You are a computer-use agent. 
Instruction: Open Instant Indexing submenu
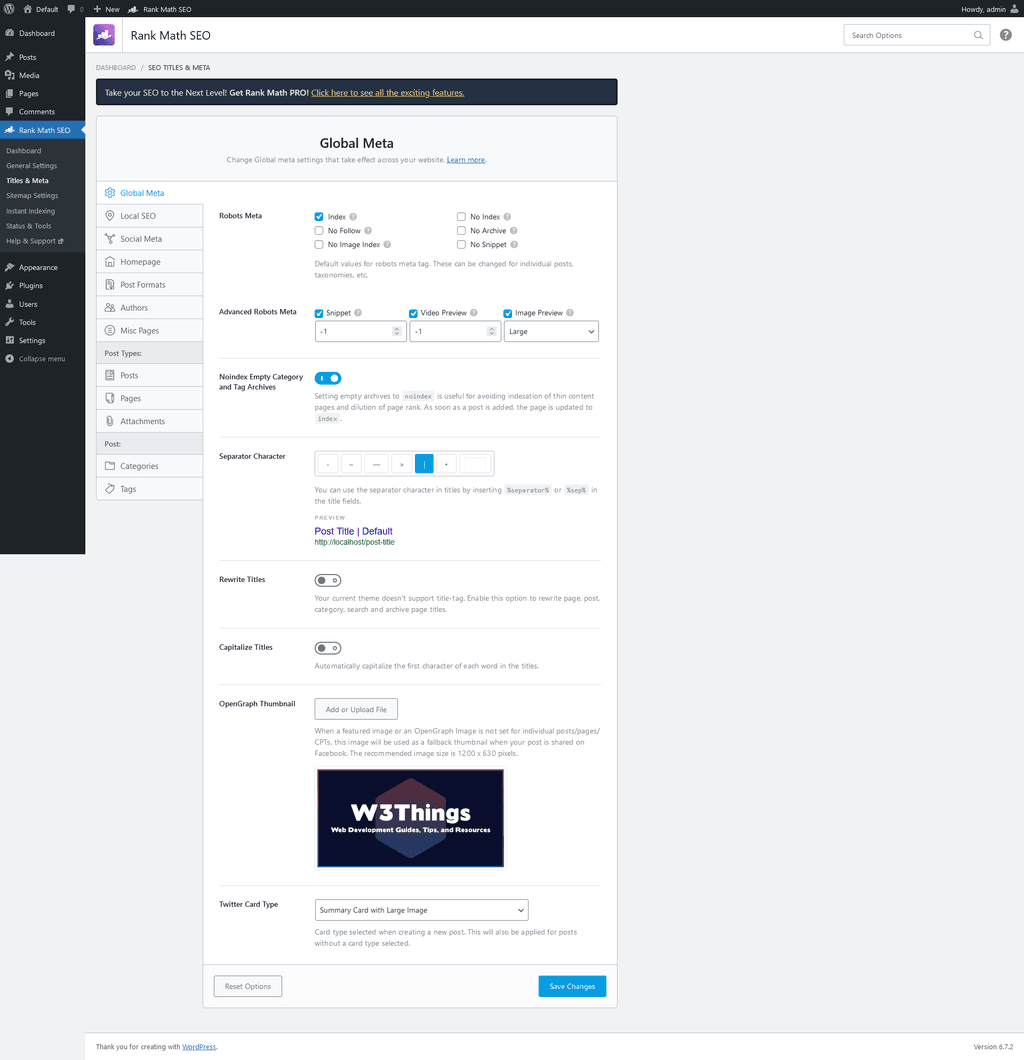click(x=30, y=211)
